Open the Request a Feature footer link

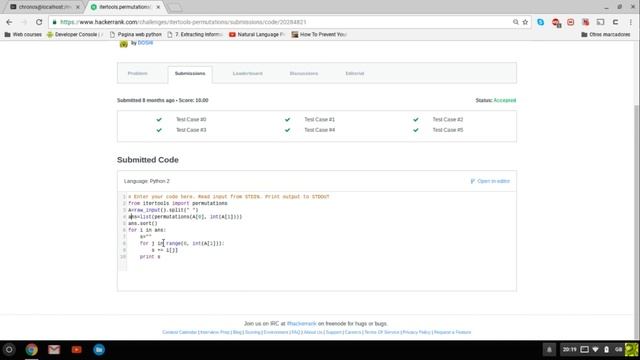click(x=452, y=332)
